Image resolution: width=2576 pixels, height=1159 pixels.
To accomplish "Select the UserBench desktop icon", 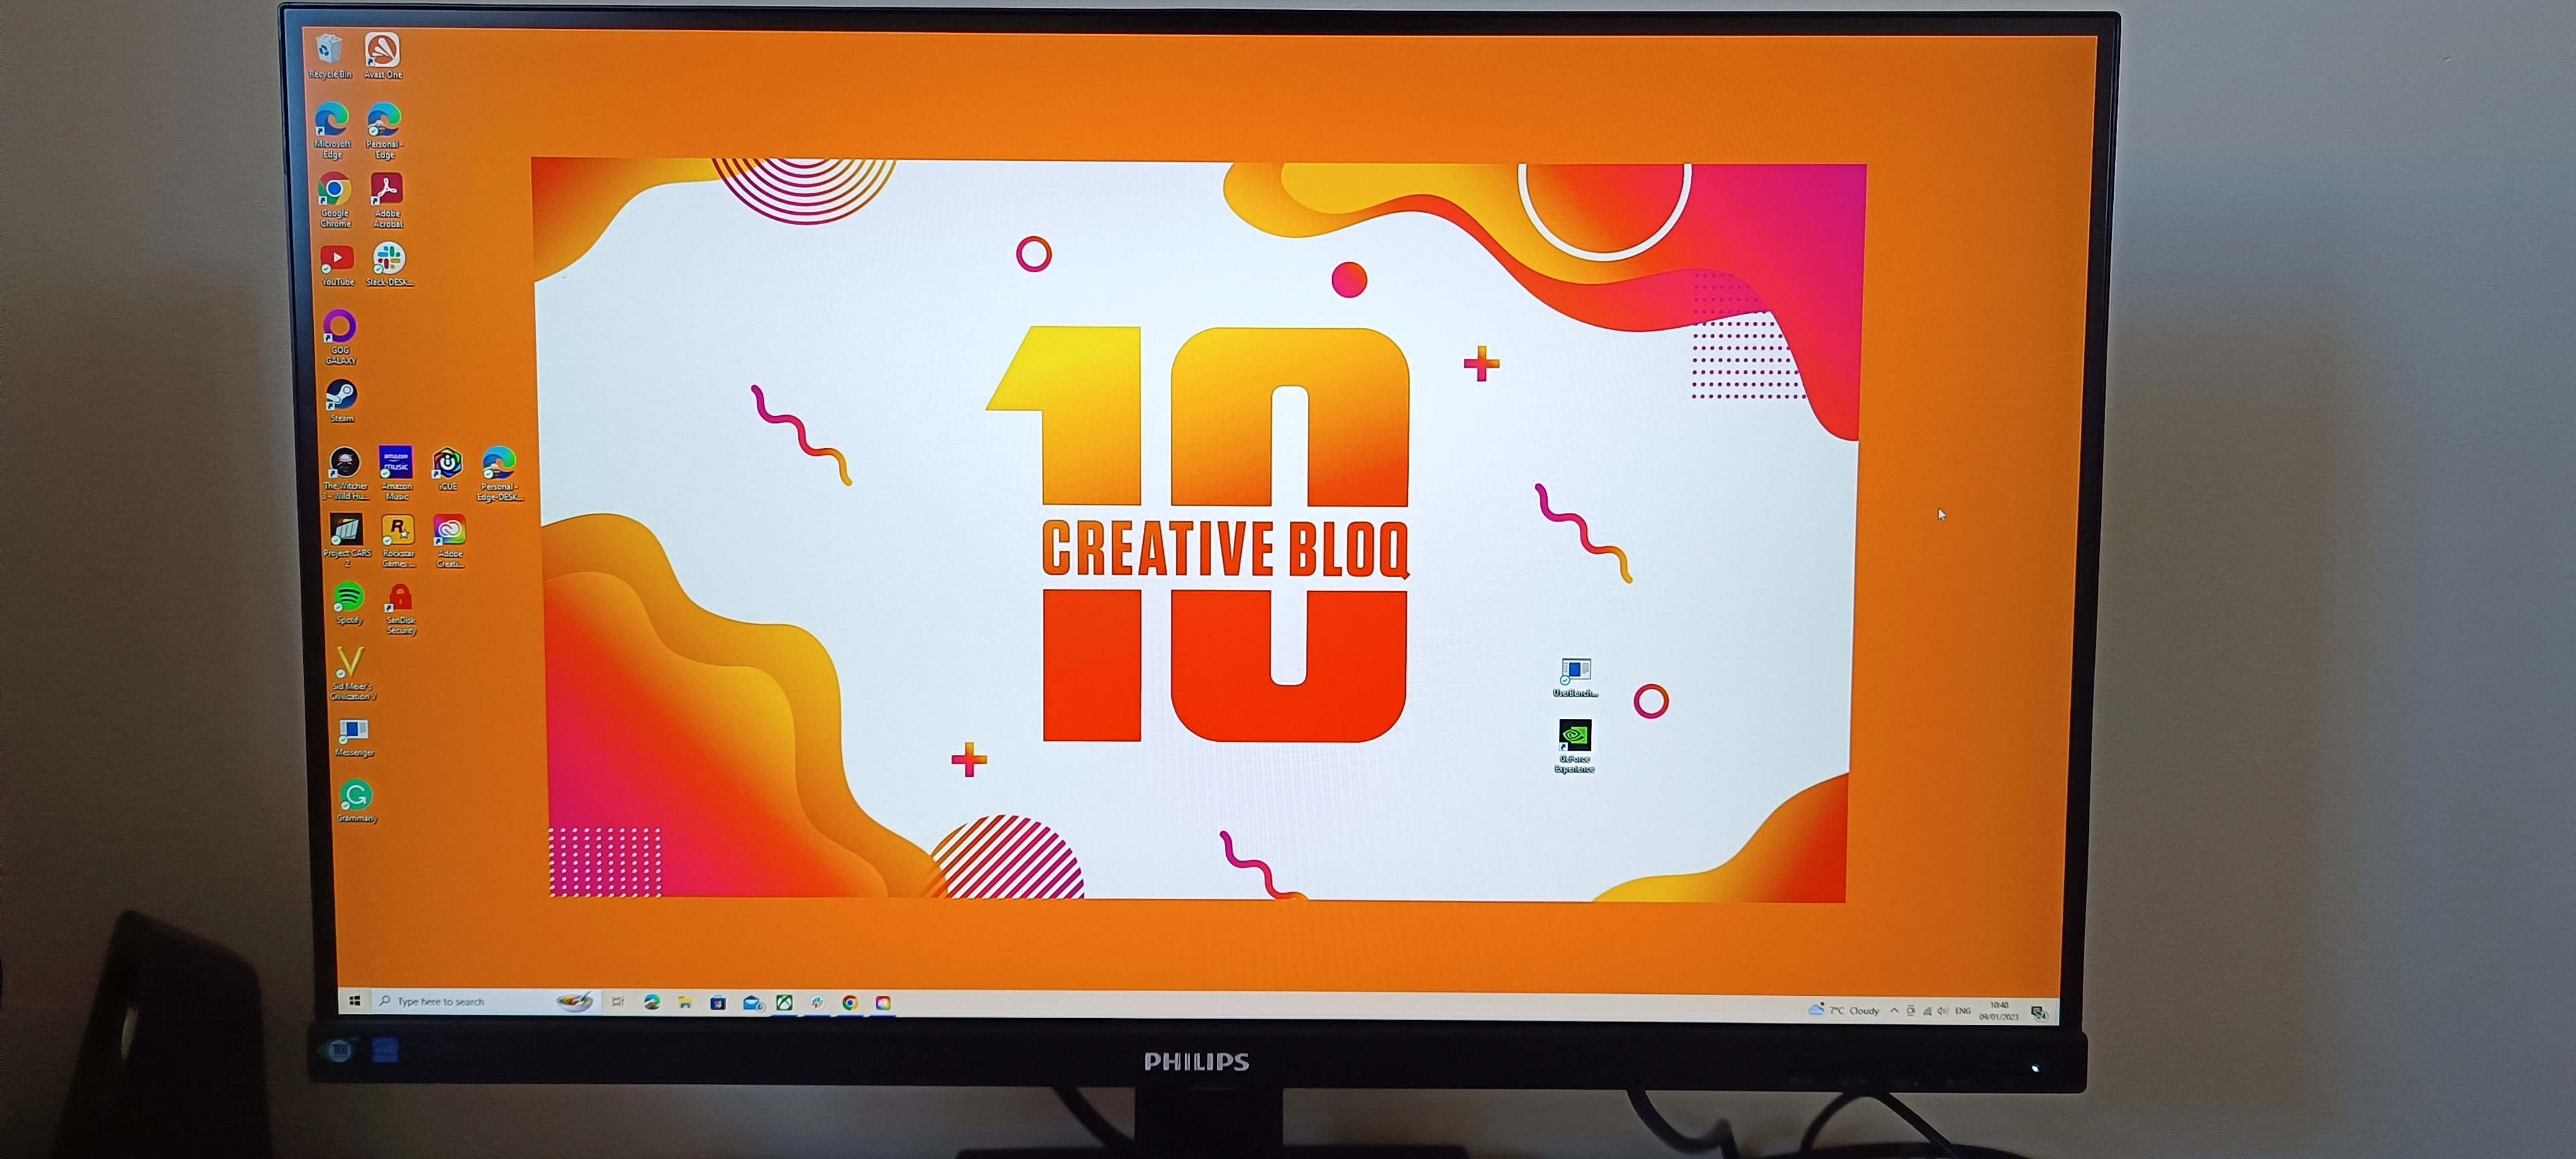I will point(1575,677).
